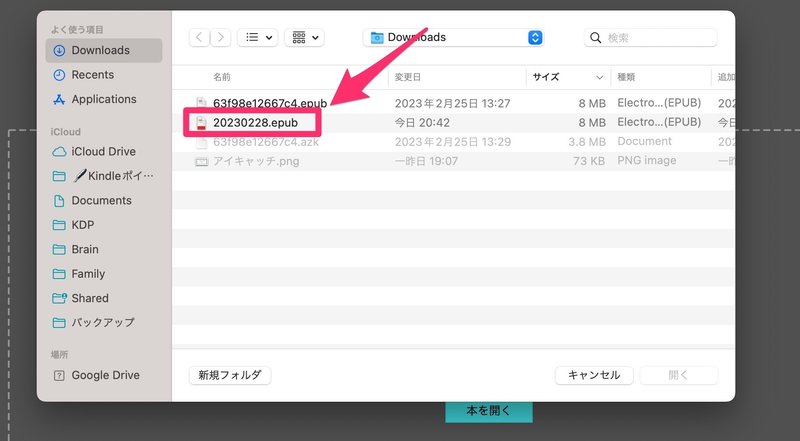Click the Downloads clock-arrow icon in sidebar

pyautogui.click(x=59, y=50)
